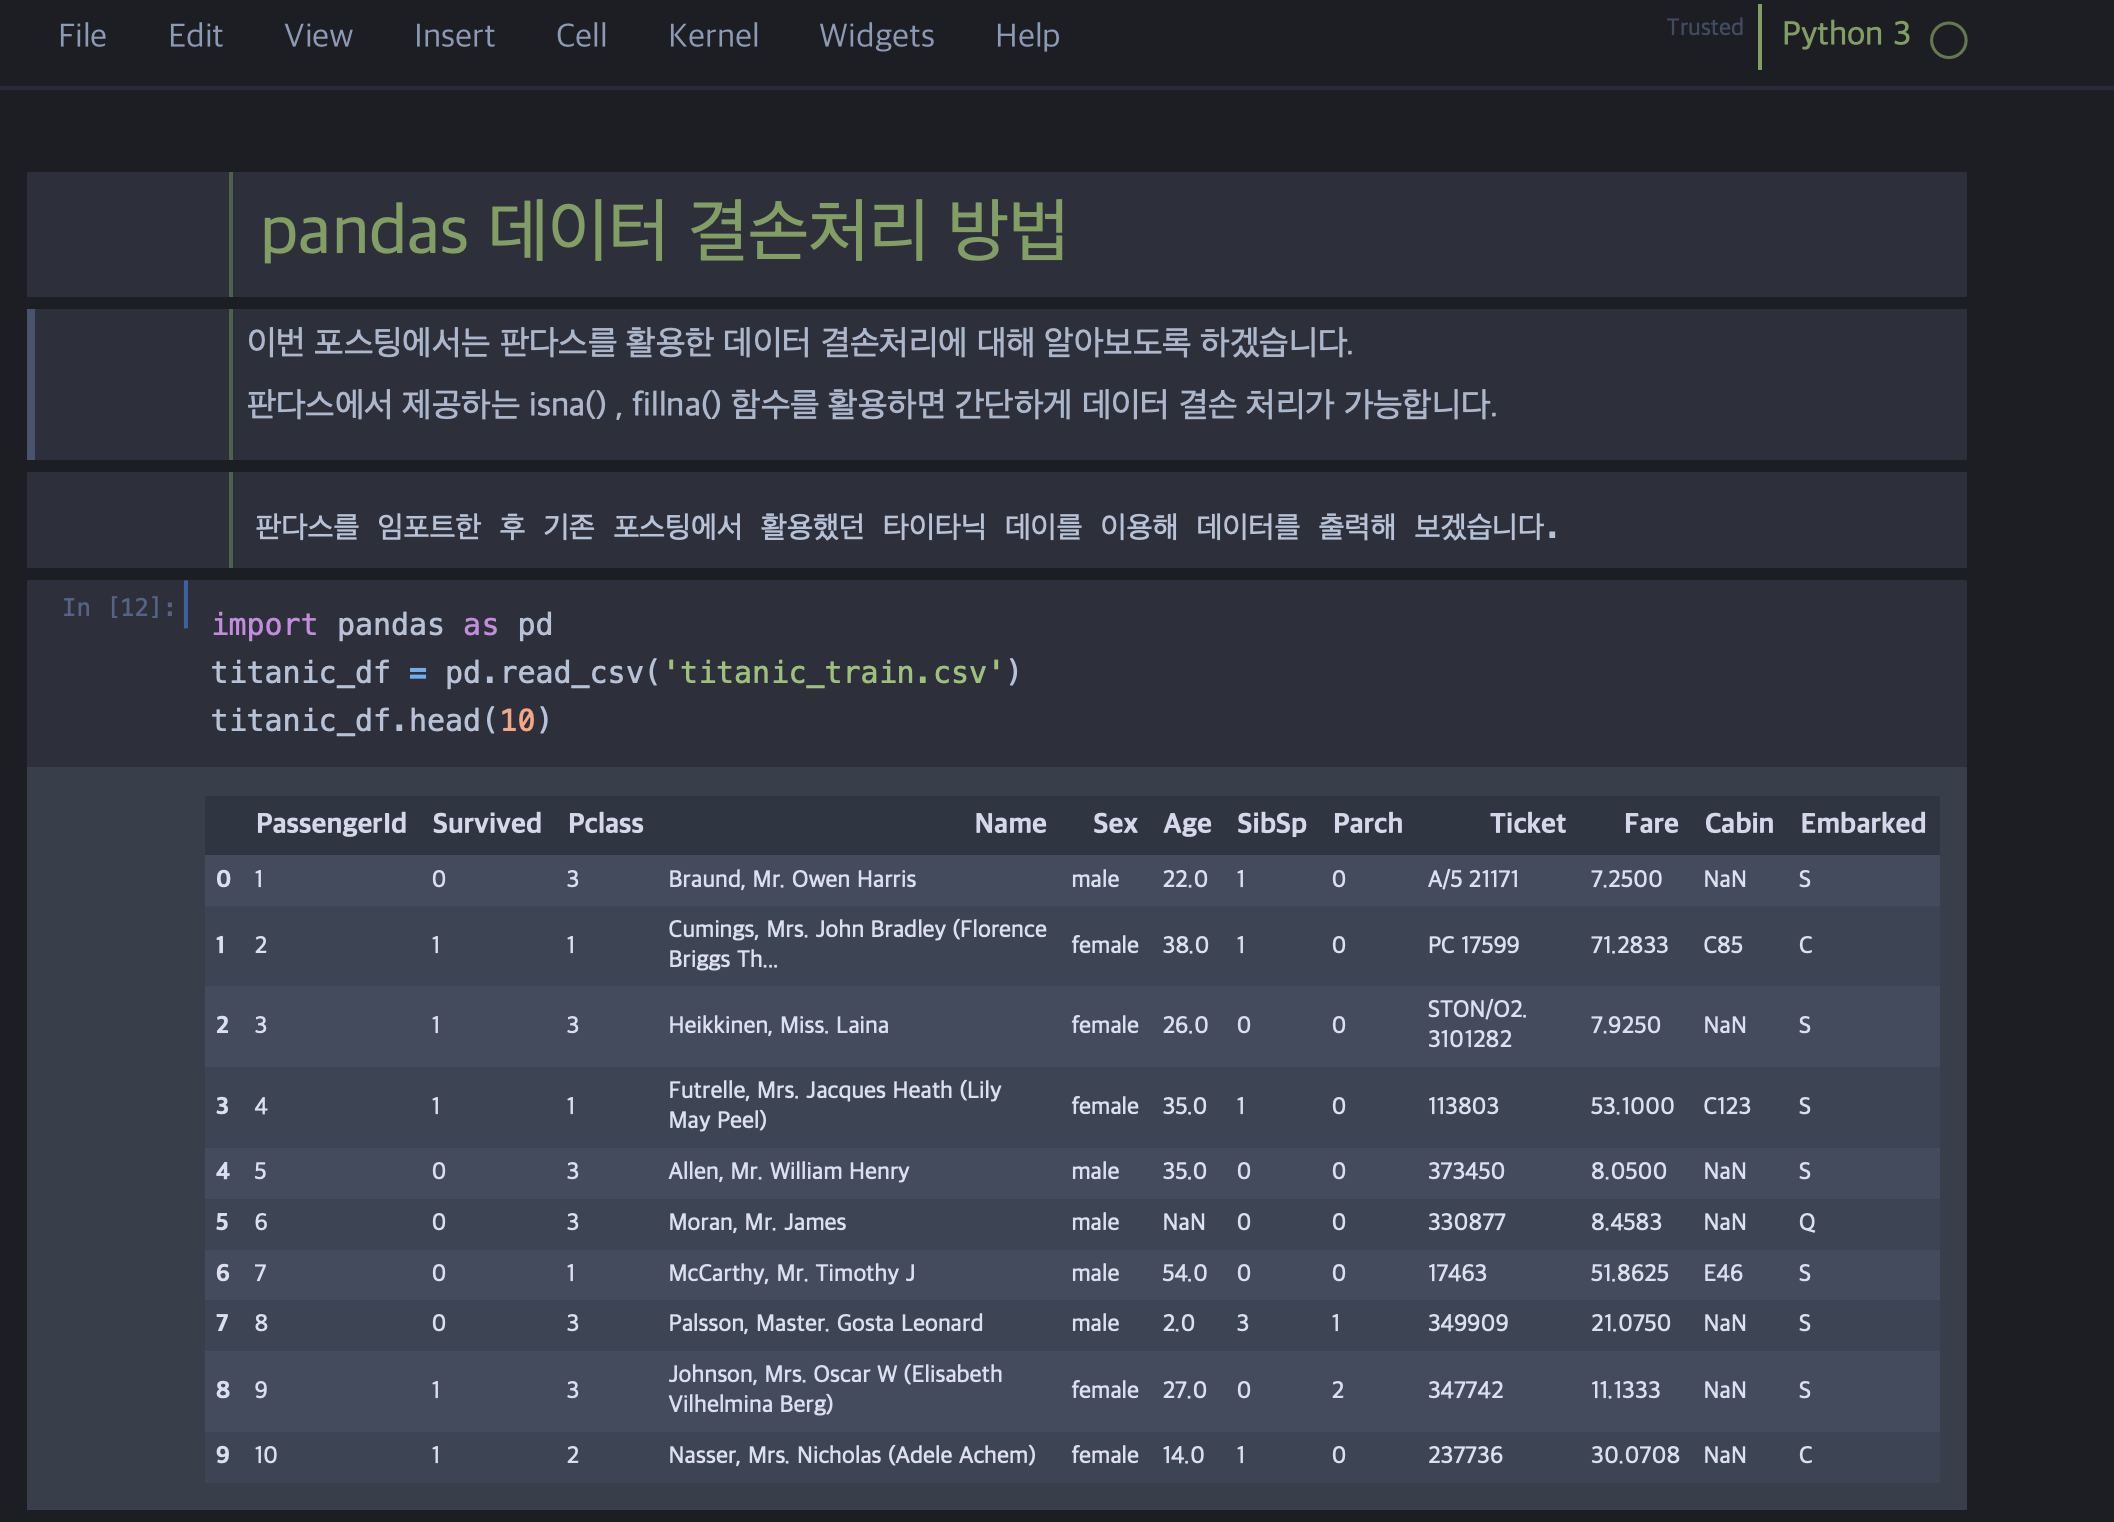Open the Kernel menu
The width and height of the screenshot is (2114, 1522).
(x=713, y=36)
